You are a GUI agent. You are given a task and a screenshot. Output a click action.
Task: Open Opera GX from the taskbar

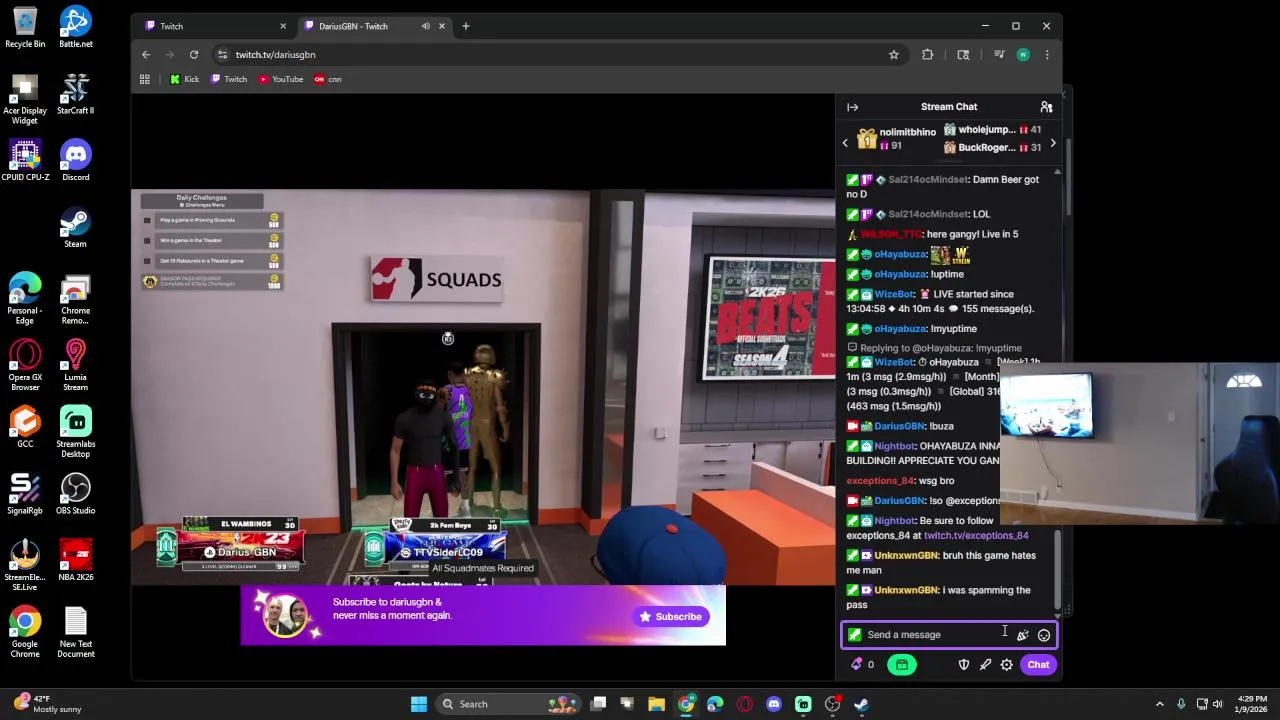click(744, 704)
